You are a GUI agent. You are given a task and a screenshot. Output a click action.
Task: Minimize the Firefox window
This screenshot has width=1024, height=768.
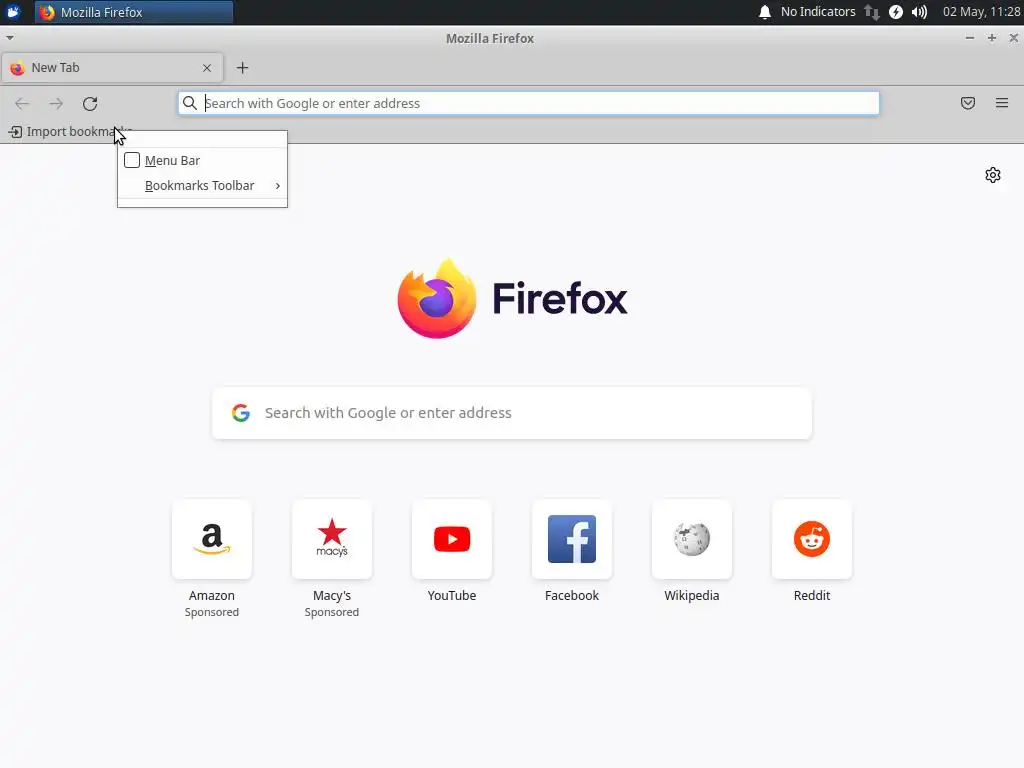[970, 38]
